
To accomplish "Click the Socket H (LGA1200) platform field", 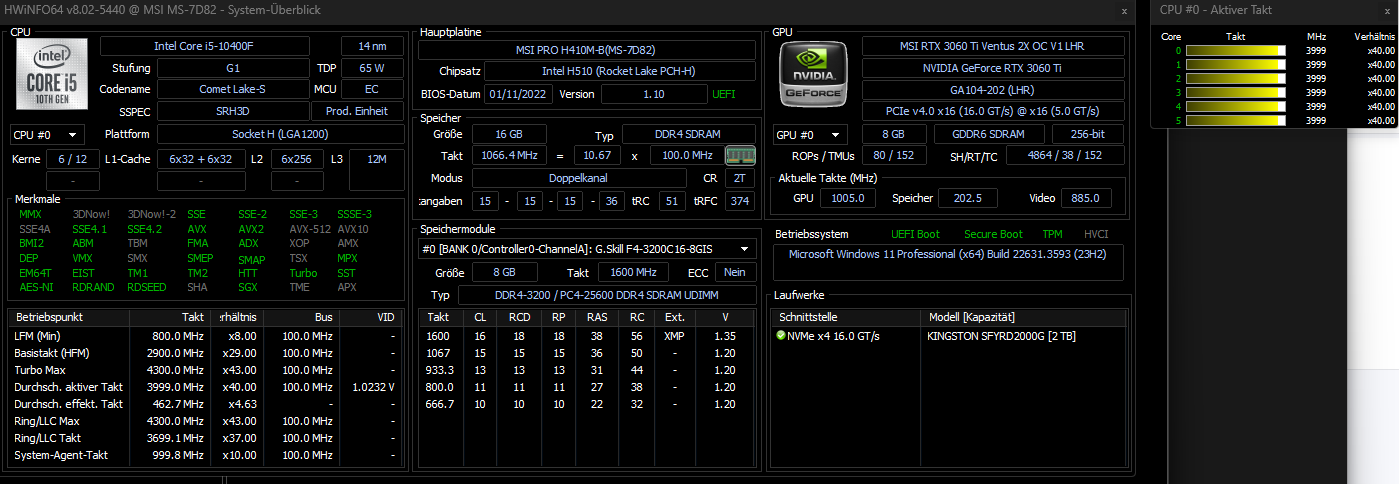I will [x=280, y=134].
